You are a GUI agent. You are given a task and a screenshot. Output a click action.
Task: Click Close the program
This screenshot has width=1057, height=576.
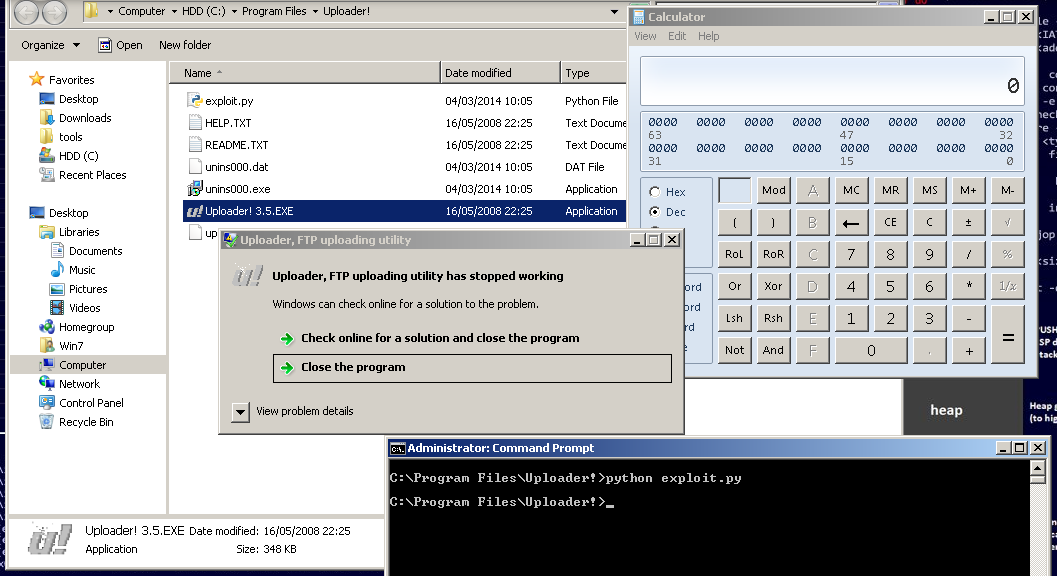pyautogui.click(x=472, y=368)
